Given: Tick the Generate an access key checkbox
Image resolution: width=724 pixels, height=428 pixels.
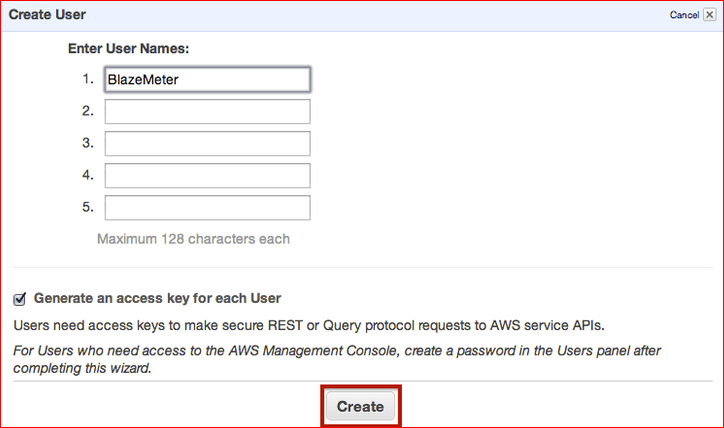Looking at the screenshot, I should point(19,299).
